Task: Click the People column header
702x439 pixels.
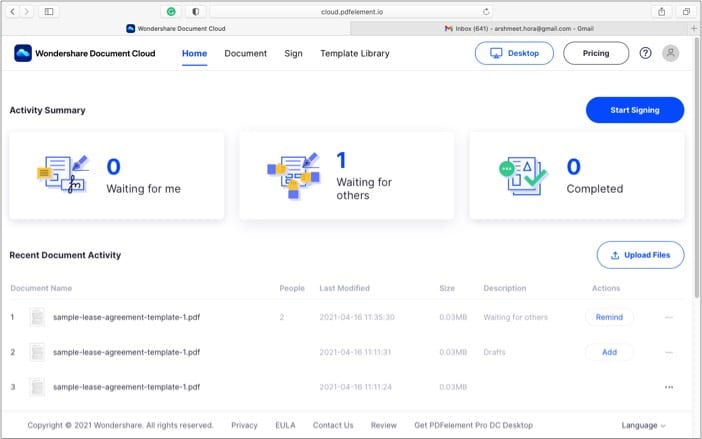Action: pyautogui.click(x=292, y=288)
